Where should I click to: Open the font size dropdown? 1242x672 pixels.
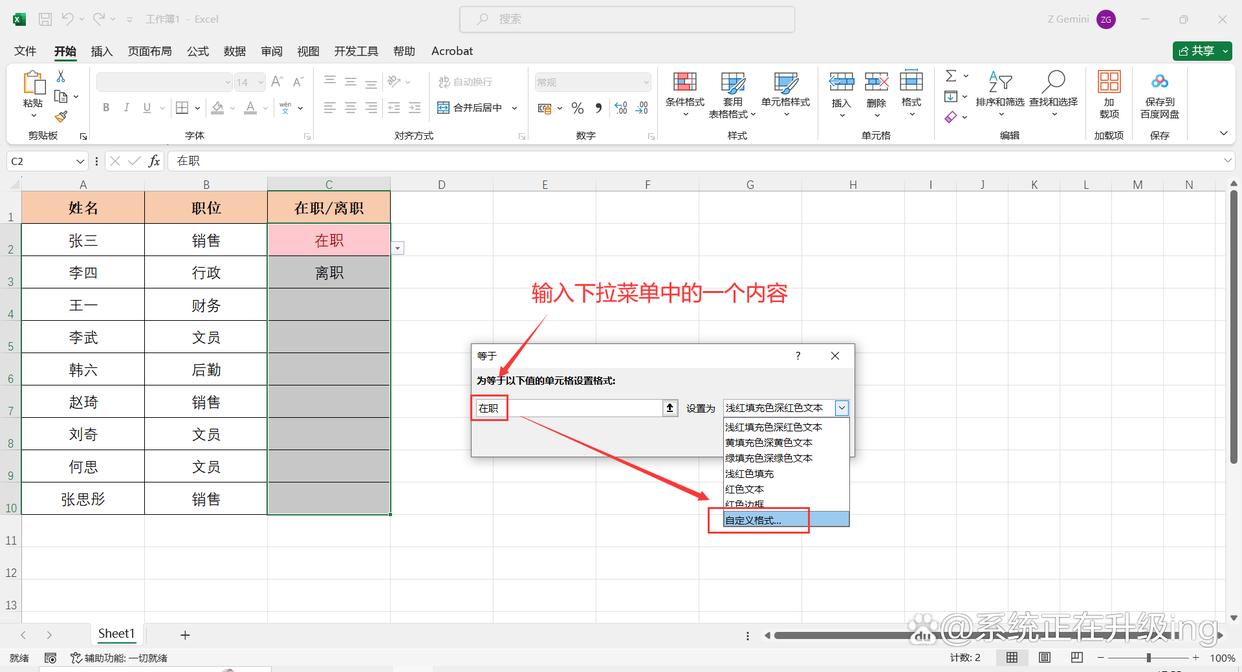pos(259,82)
